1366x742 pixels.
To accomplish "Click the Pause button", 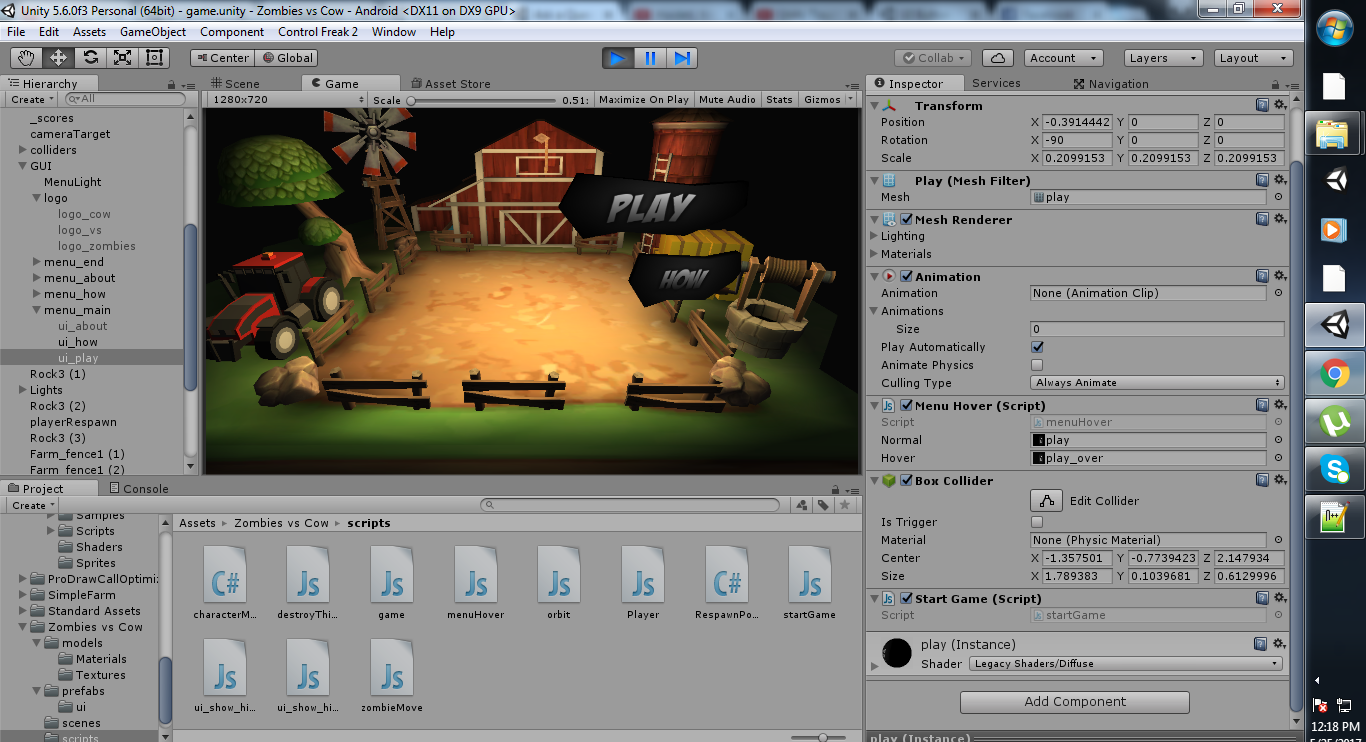I will pyautogui.click(x=650, y=58).
